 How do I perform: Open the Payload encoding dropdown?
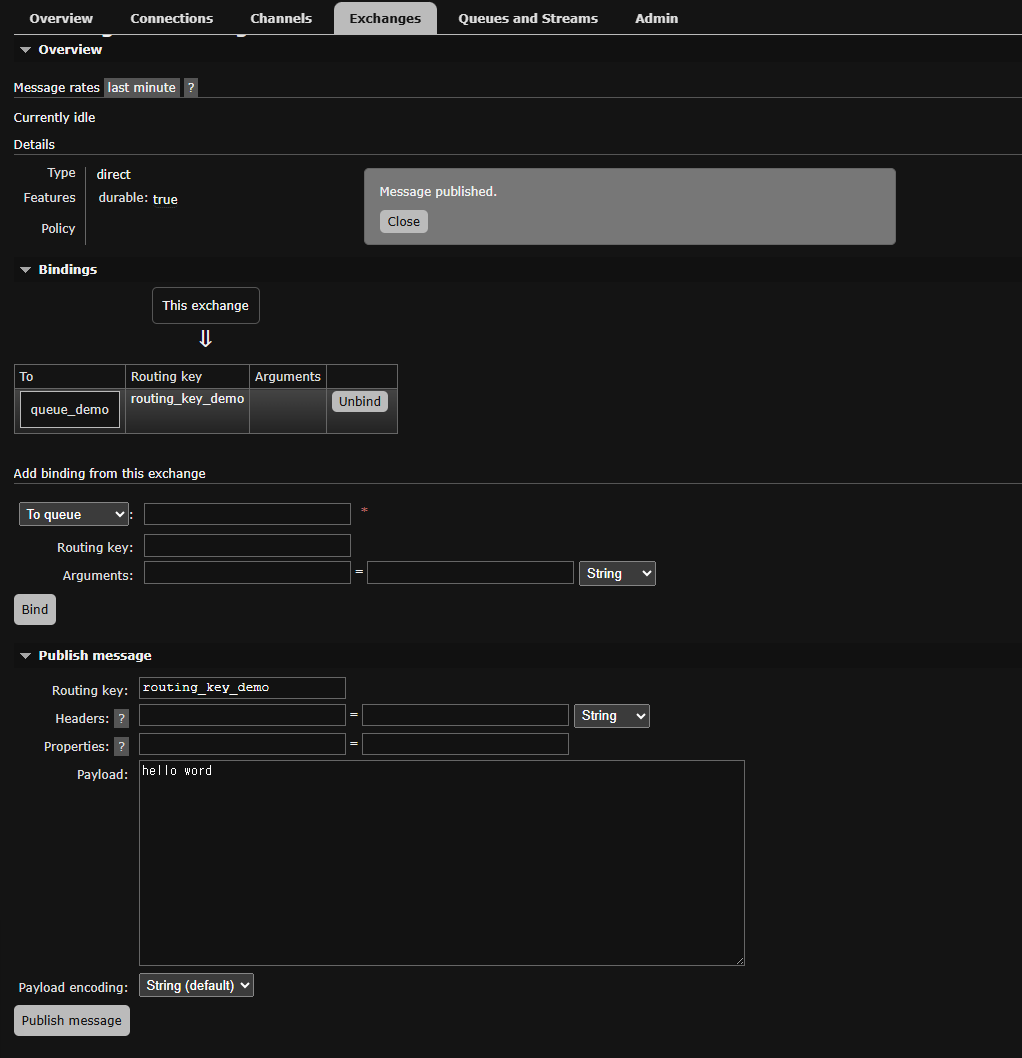tap(196, 985)
